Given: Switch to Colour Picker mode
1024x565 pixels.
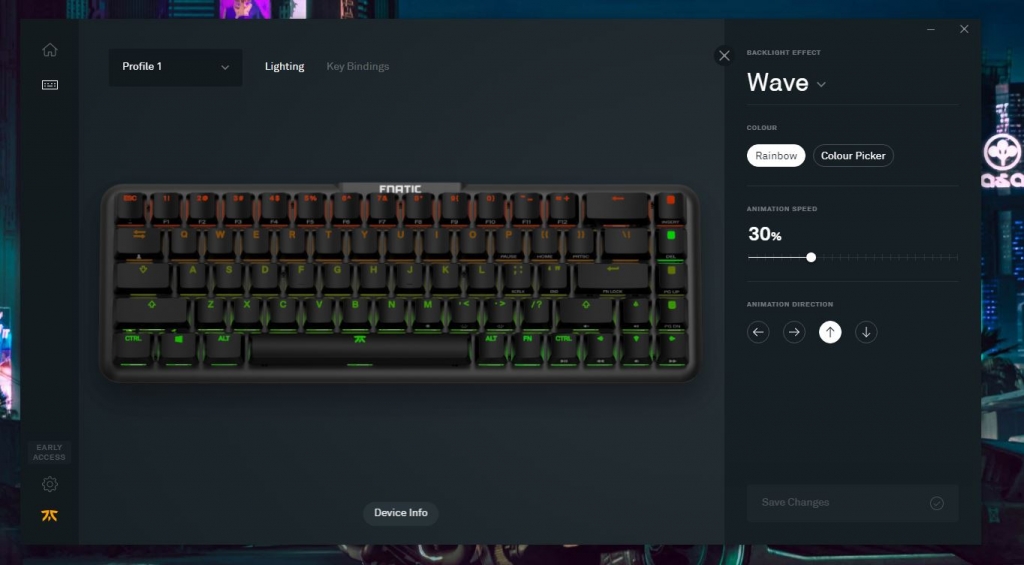Looking at the screenshot, I should click(x=853, y=155).
